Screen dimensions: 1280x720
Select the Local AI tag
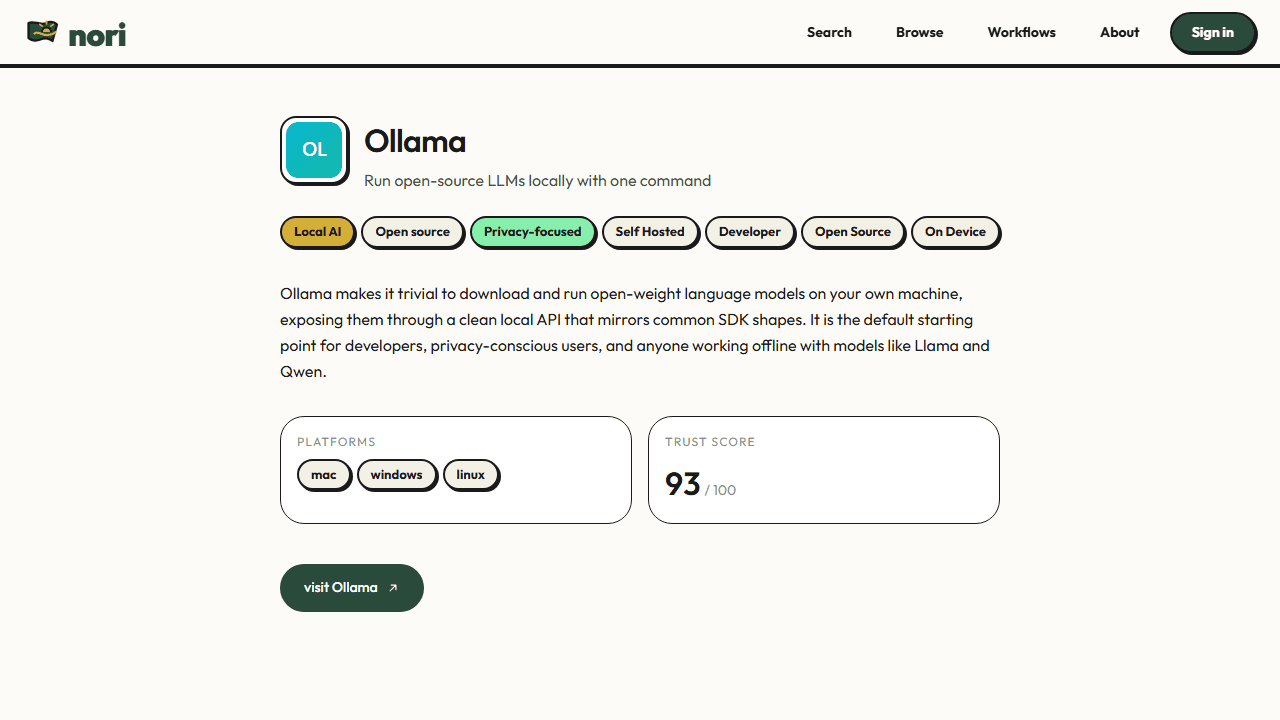[317, 232]
